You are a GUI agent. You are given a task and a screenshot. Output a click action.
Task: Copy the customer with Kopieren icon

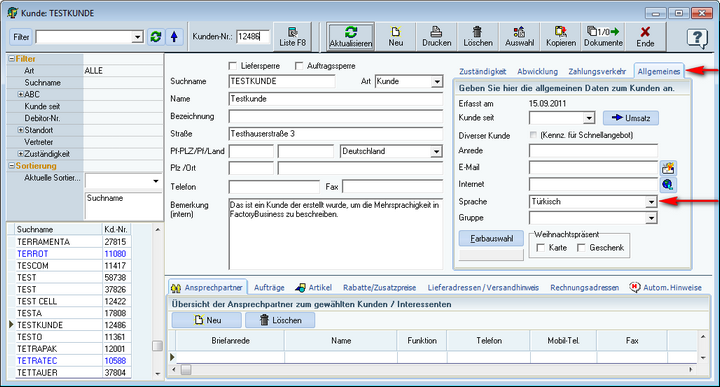click(561, 36)
